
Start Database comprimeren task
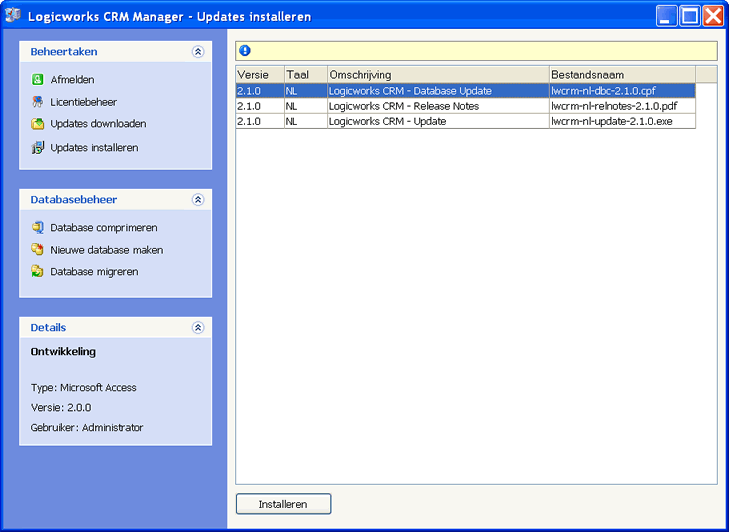pos(104,227)
